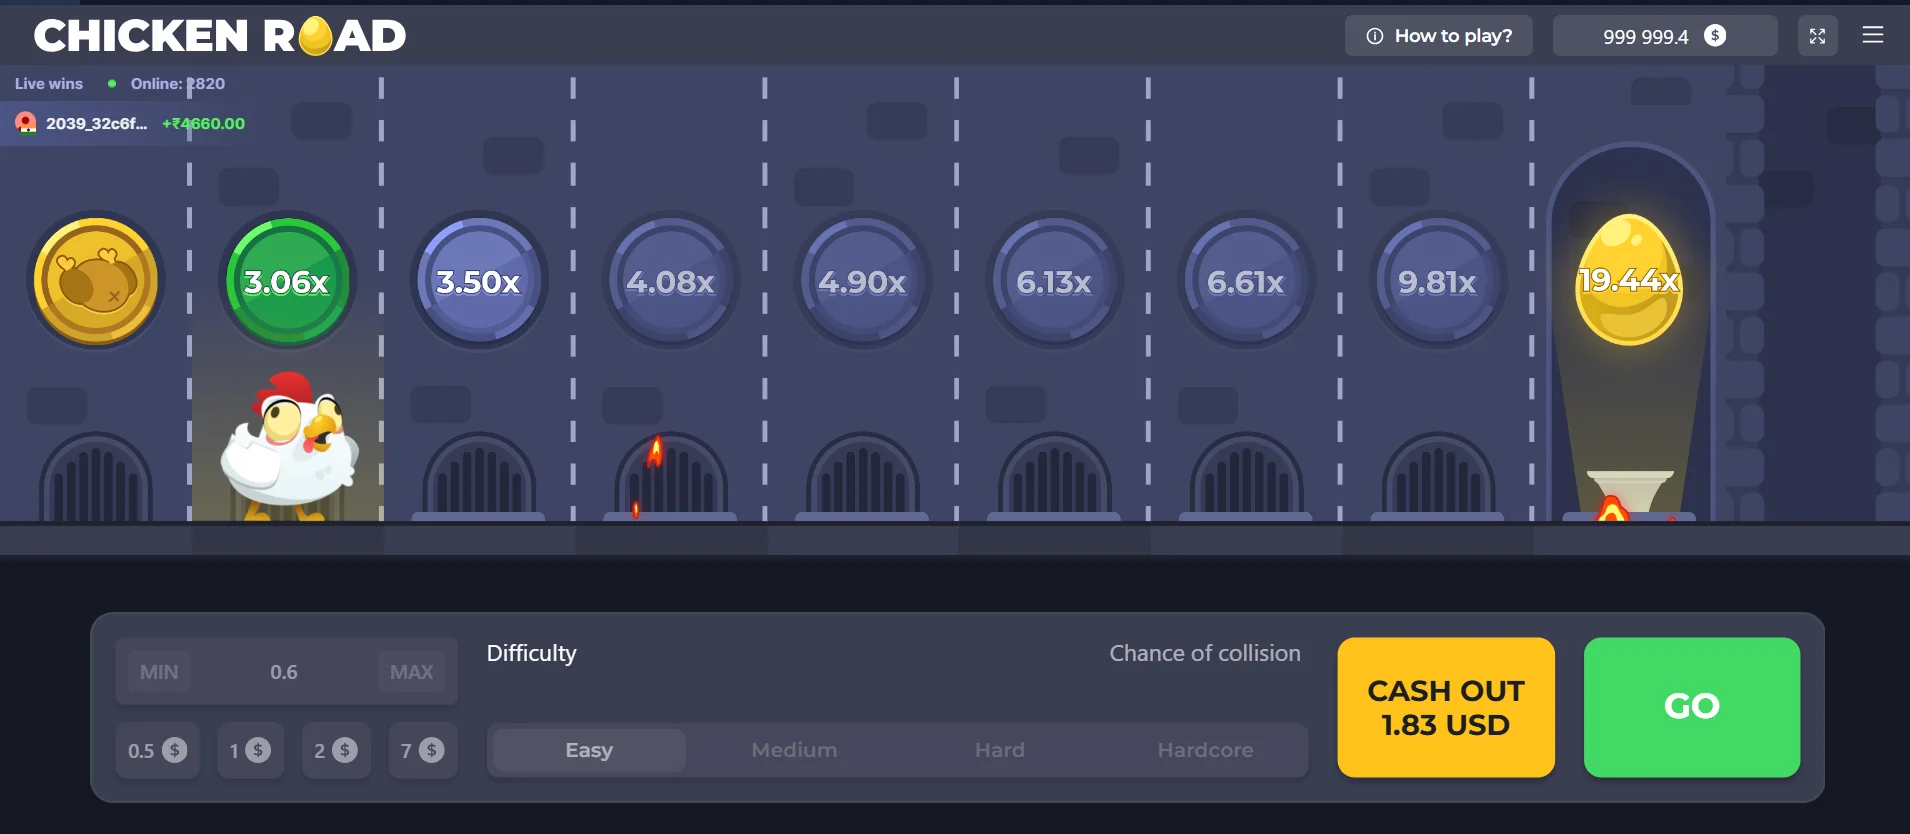Click the 4.08x multiplier coin
This screenshot has width=1910, height=834.
[x=671, y=281]
